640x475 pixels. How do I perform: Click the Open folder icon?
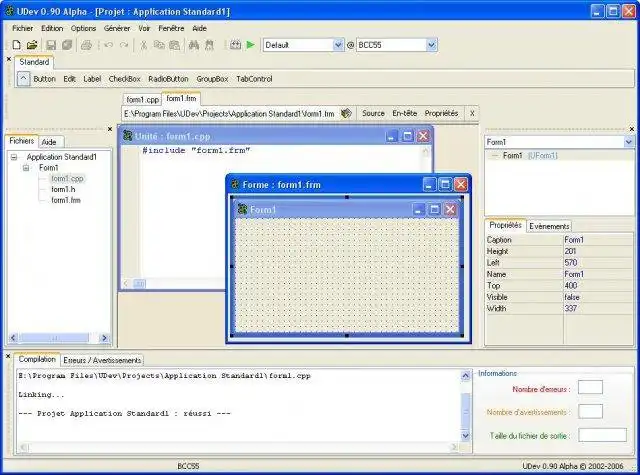point(32,45)
